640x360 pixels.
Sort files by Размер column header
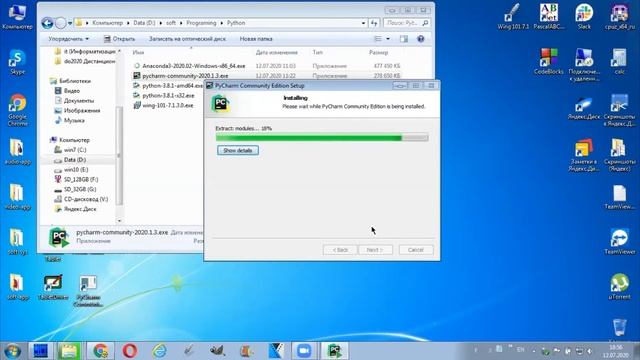coord(378,52)
